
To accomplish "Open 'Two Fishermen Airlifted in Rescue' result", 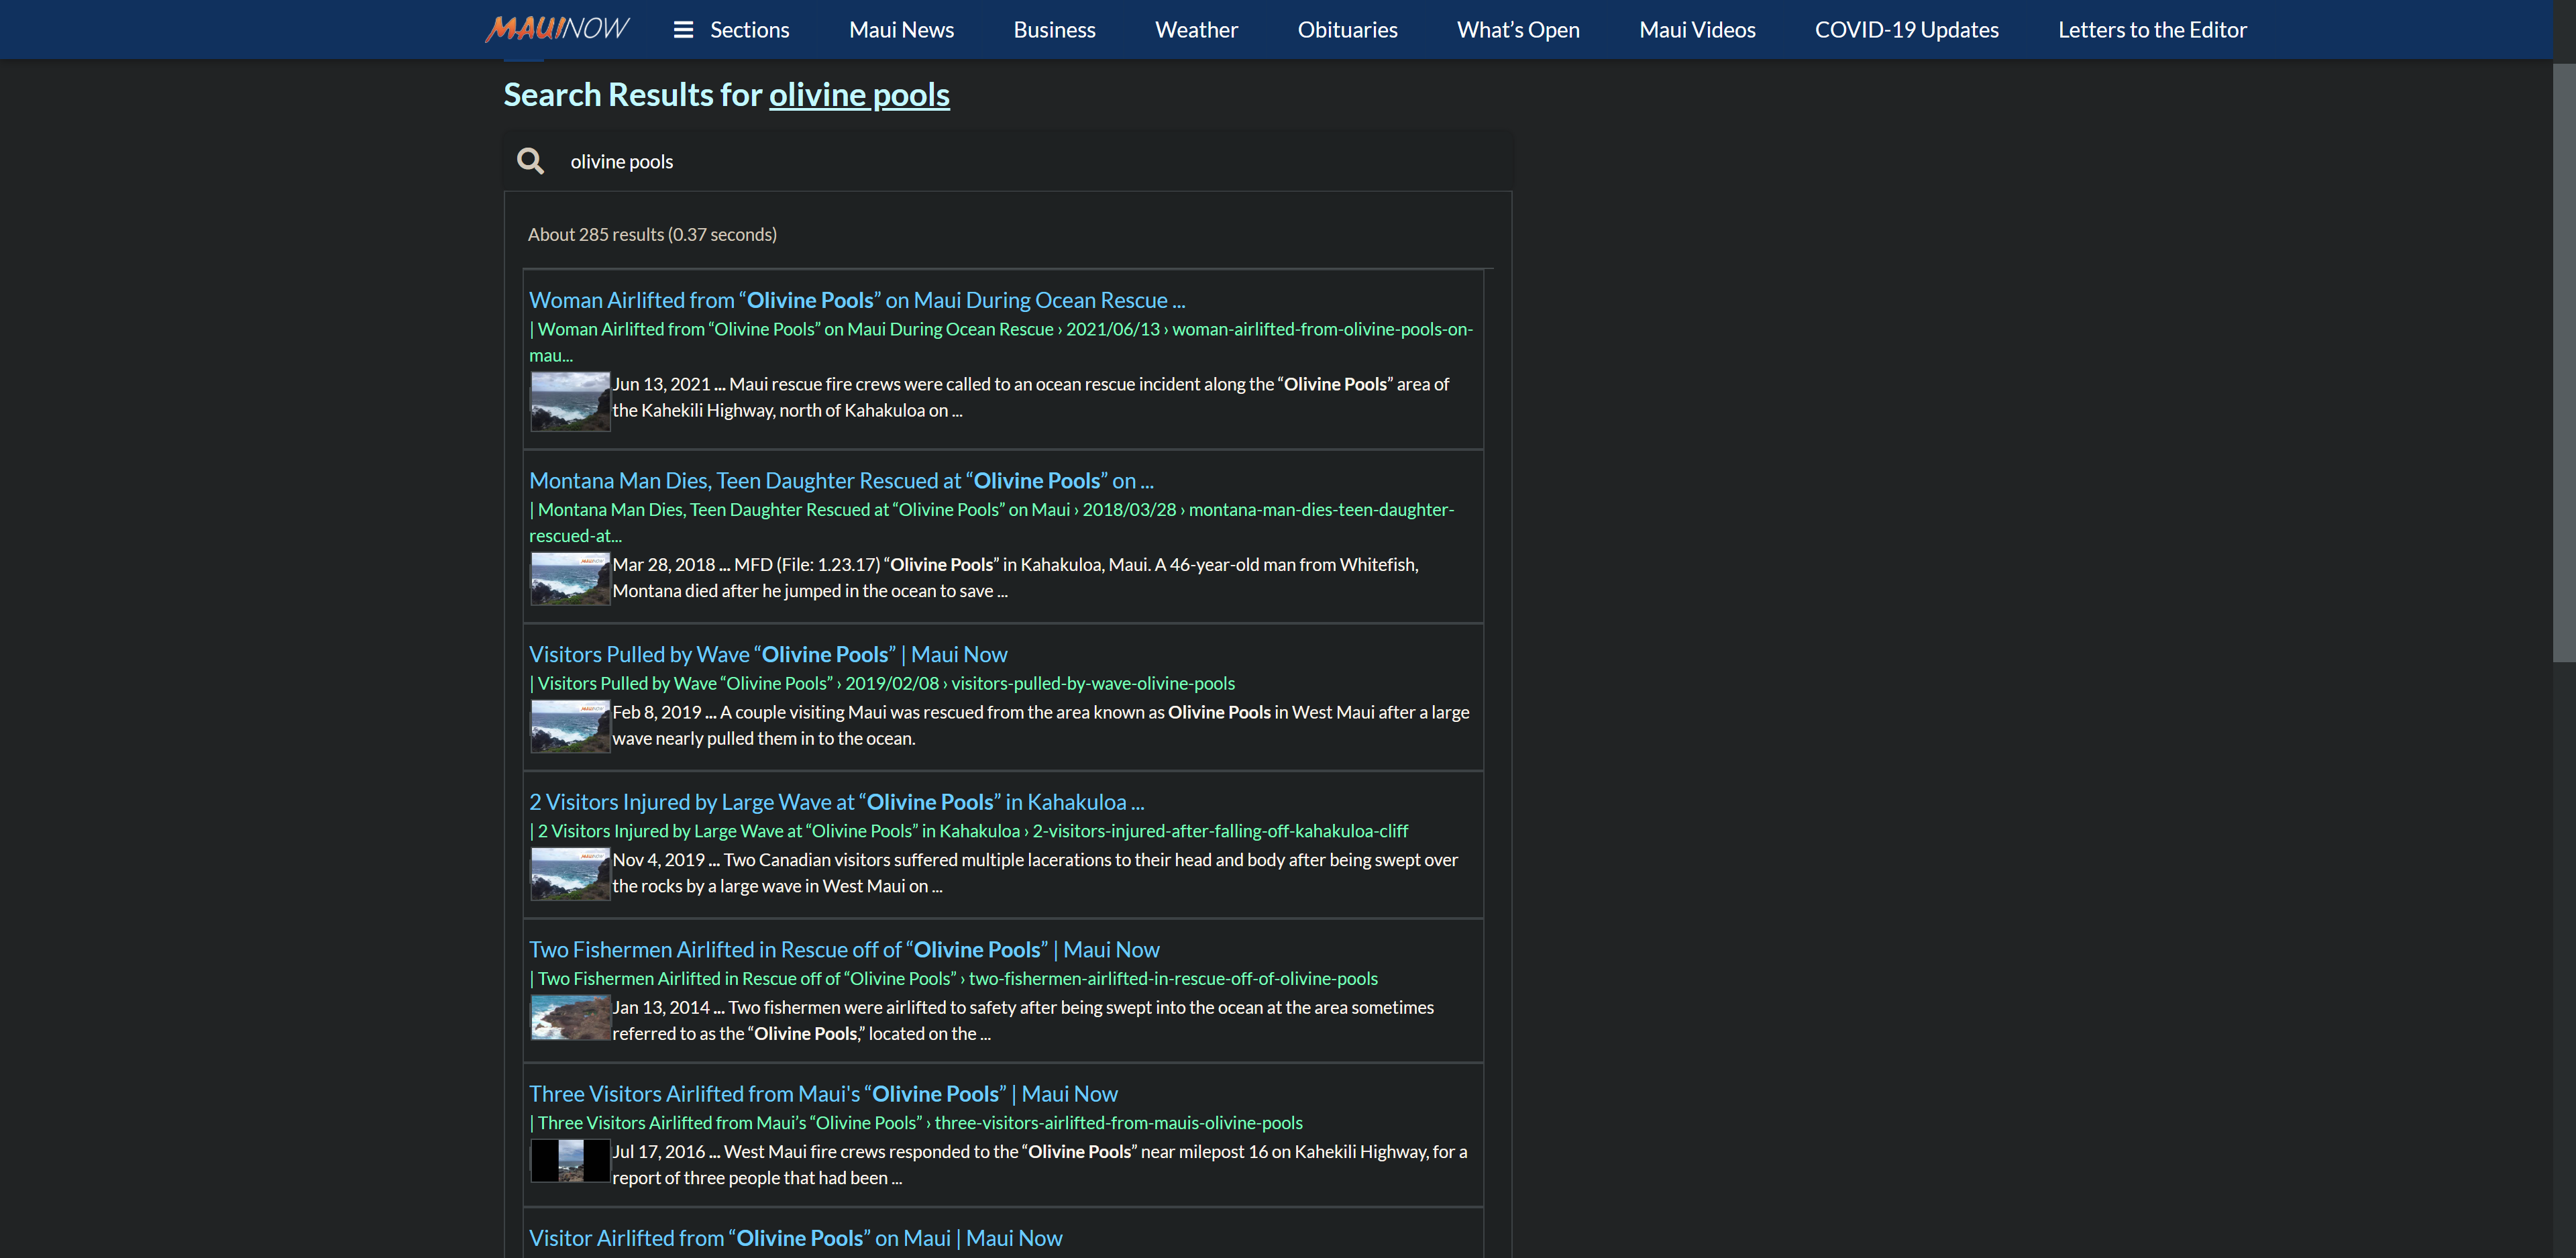I will click(x=844, y=950).
